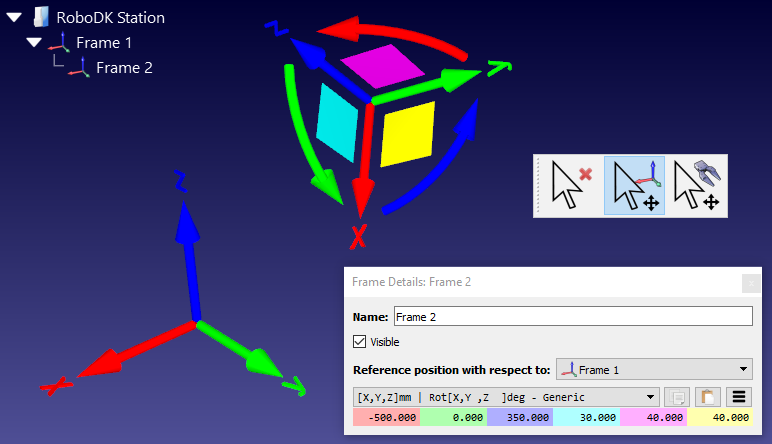The width and height of the screenshot is (772, 444).
Task: Click the yellow plane on the 3D frame gizmo
Action: point(404,134)
